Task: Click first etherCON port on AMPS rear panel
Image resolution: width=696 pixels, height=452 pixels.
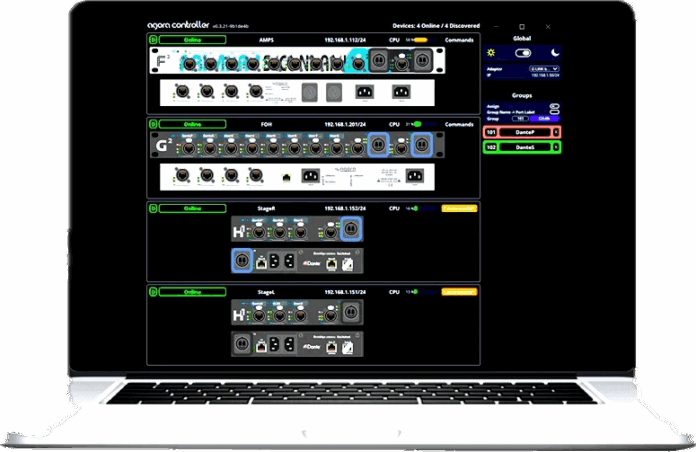Action: (x=182, y=92)
